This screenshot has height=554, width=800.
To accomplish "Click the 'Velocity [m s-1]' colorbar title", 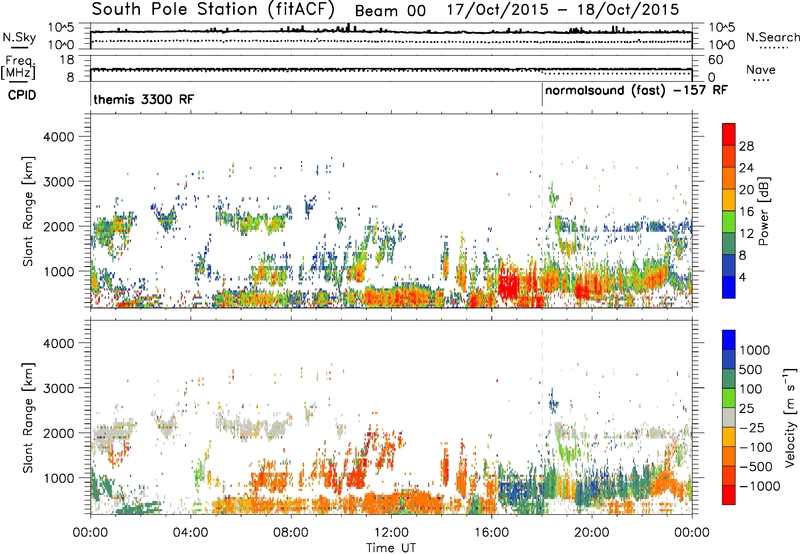I will coord(790,418).
